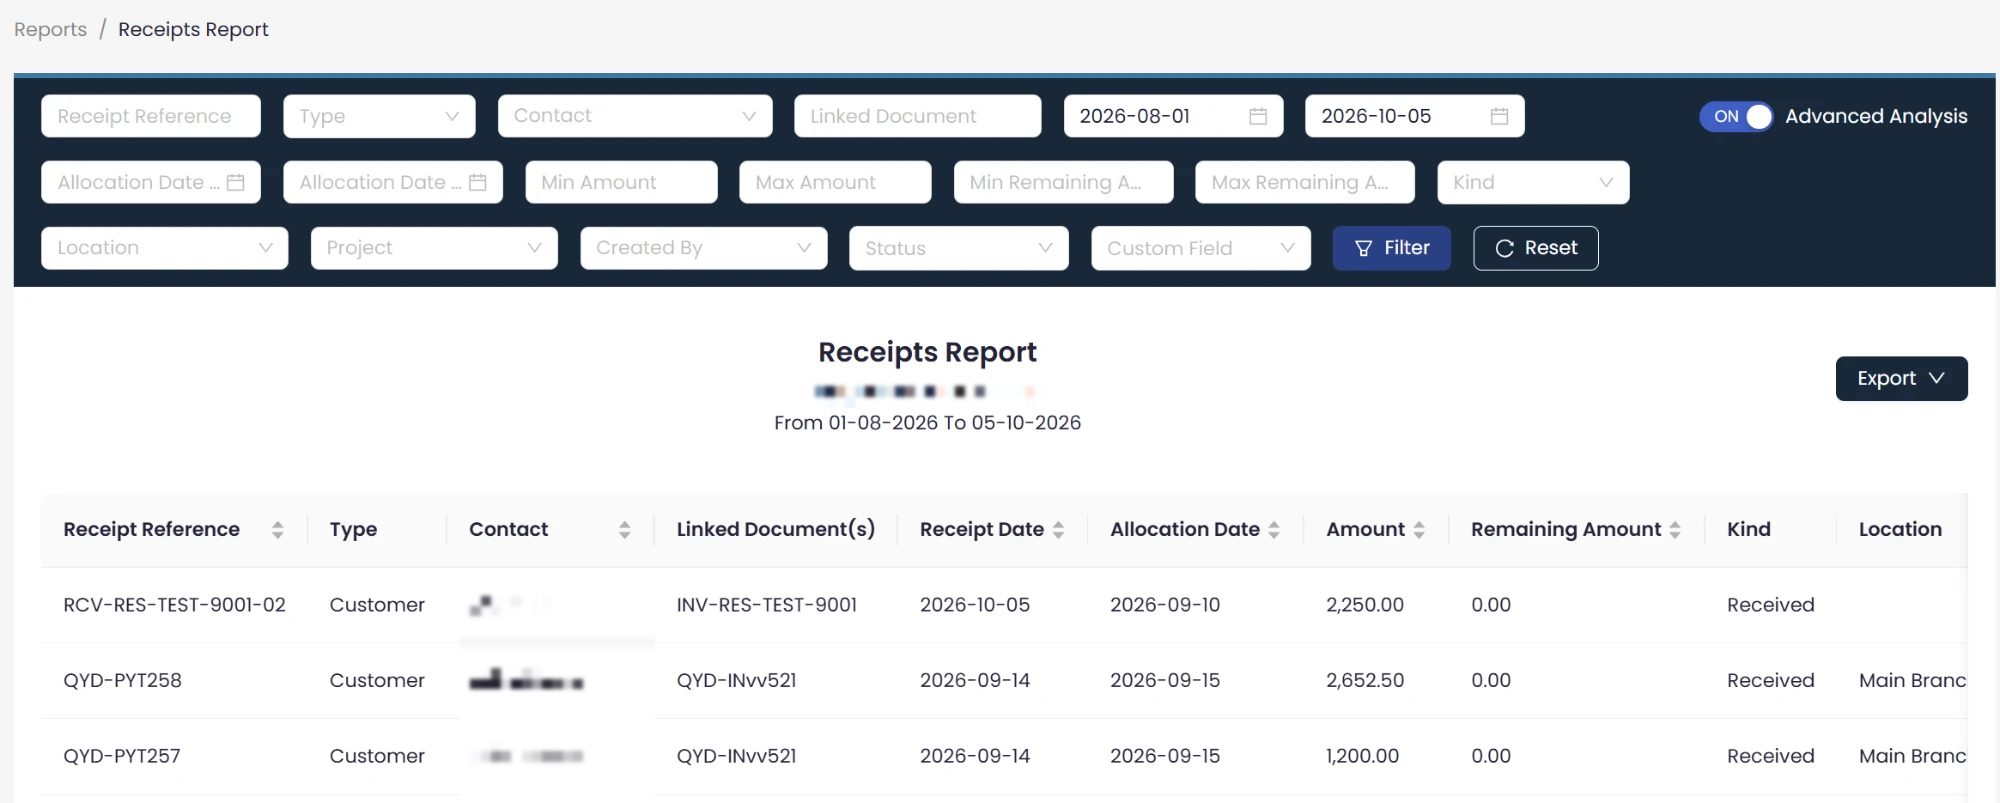Click the Linked Document input field
The height and width of the screenshot is (803, 2000).
click(x=917, y=116)
